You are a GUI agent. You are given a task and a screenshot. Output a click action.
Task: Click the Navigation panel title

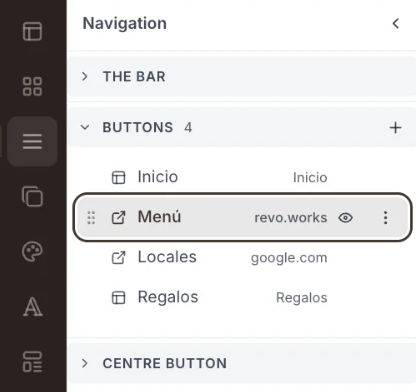pyautogui.click(x=125, y=23)
